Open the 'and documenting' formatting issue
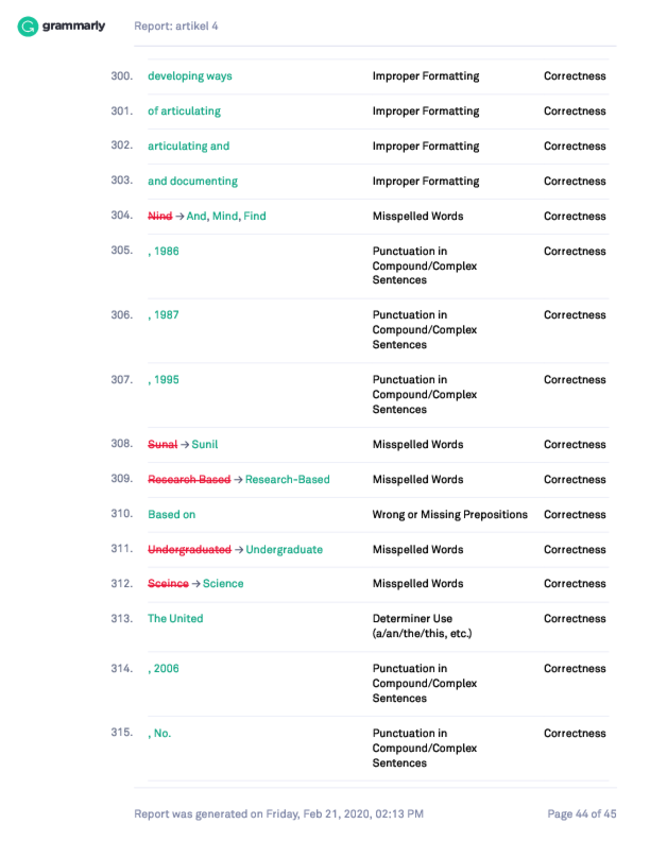Screen dimensions: 650x841 coord(193,181)
